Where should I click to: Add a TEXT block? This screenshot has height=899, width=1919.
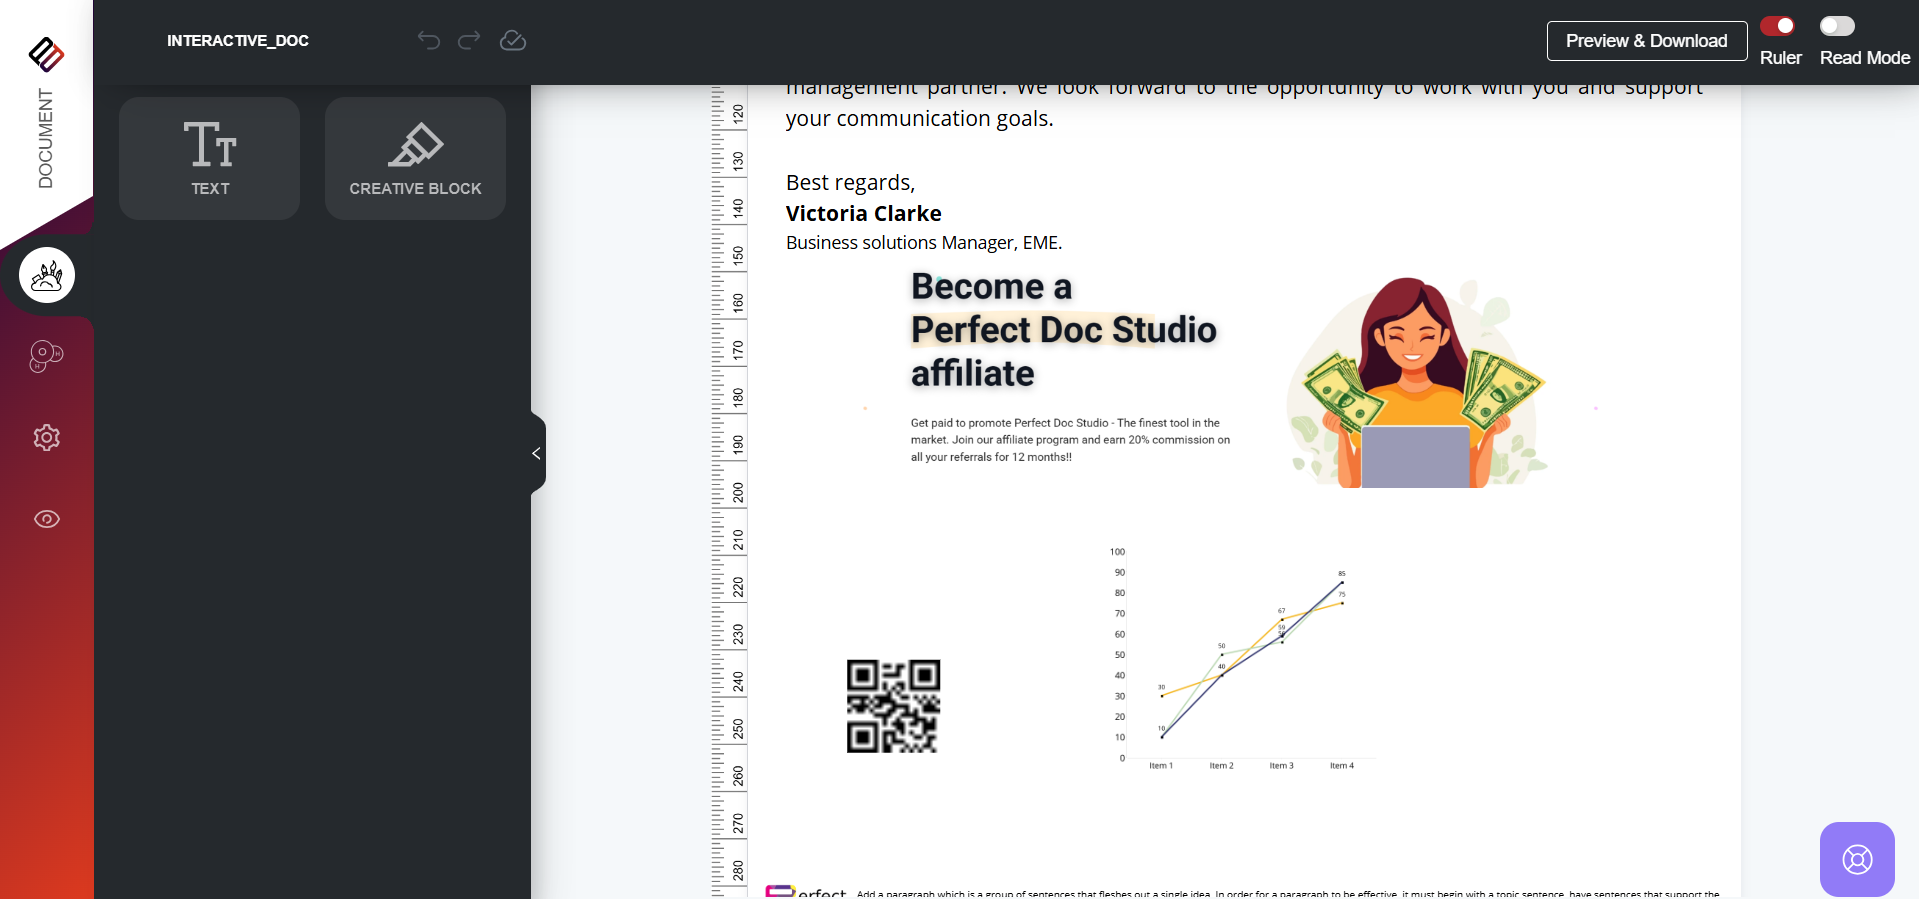pos(210,158)
